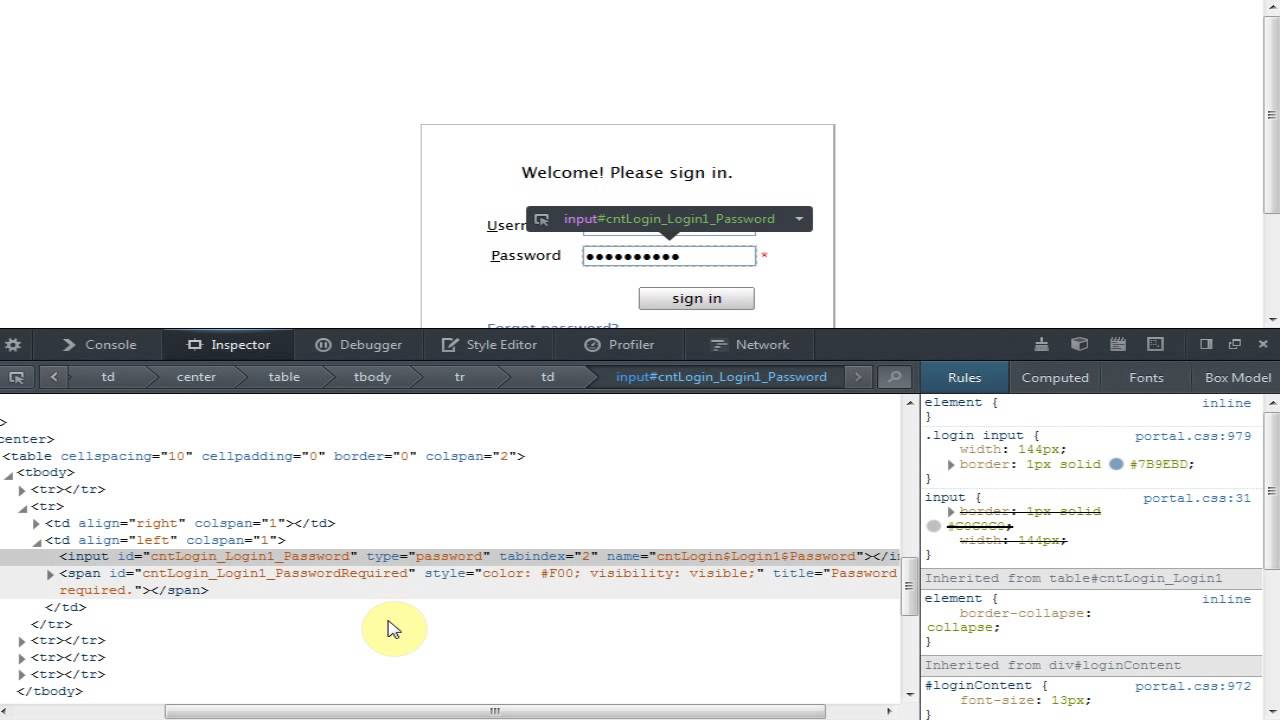This screenshot has width=1280, height=720.
Task: Activate the pick element from page icon
Action: [x=16, y=377]
